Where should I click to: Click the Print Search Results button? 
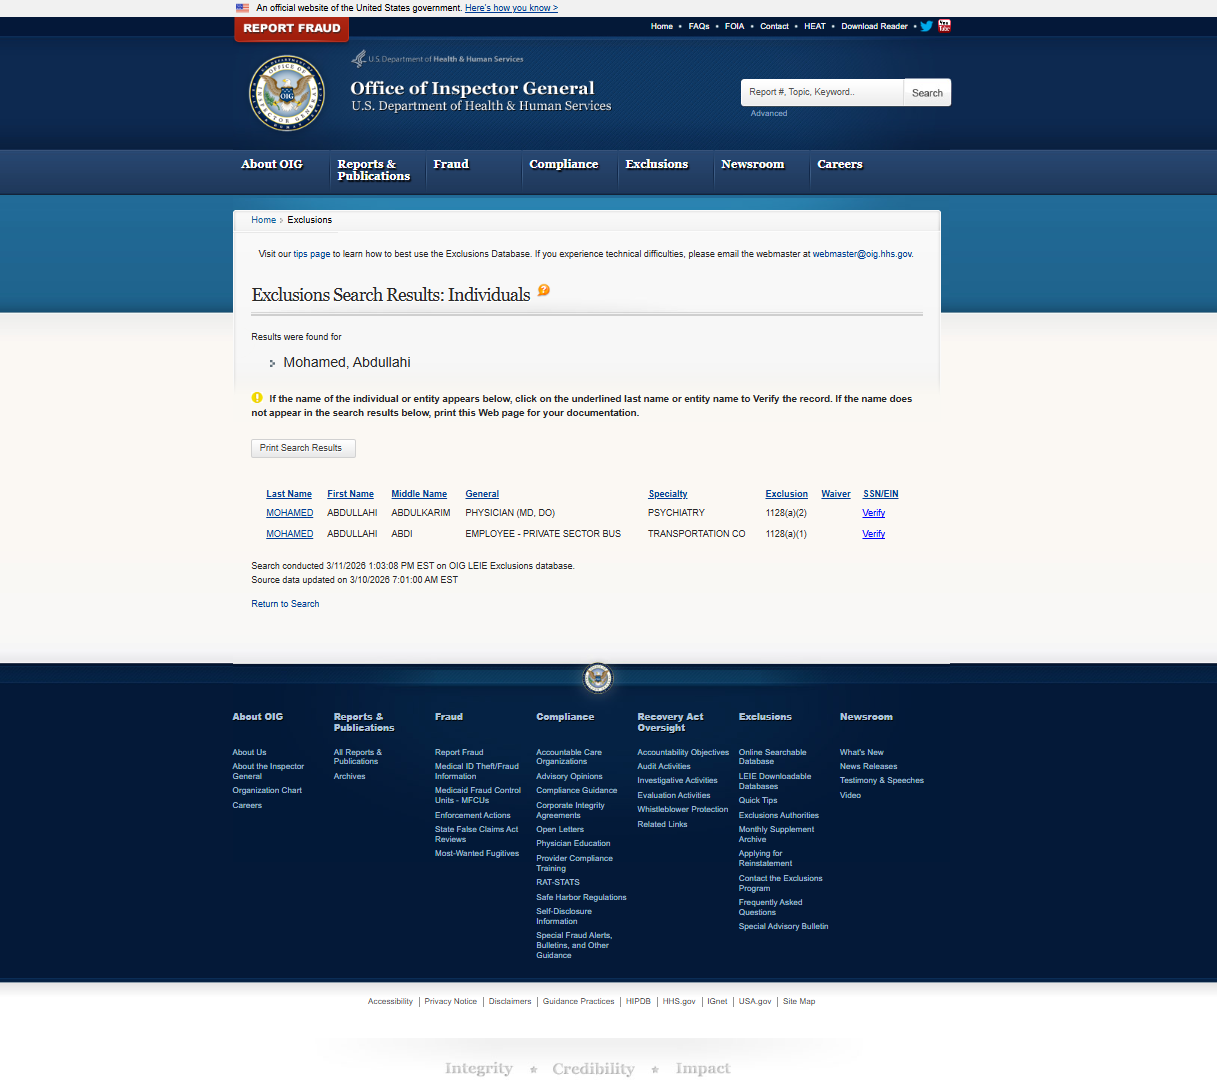pos(303,448)
